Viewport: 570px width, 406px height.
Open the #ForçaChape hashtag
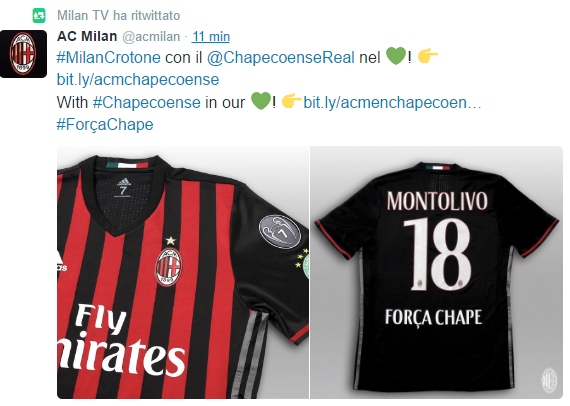[105, 124]
